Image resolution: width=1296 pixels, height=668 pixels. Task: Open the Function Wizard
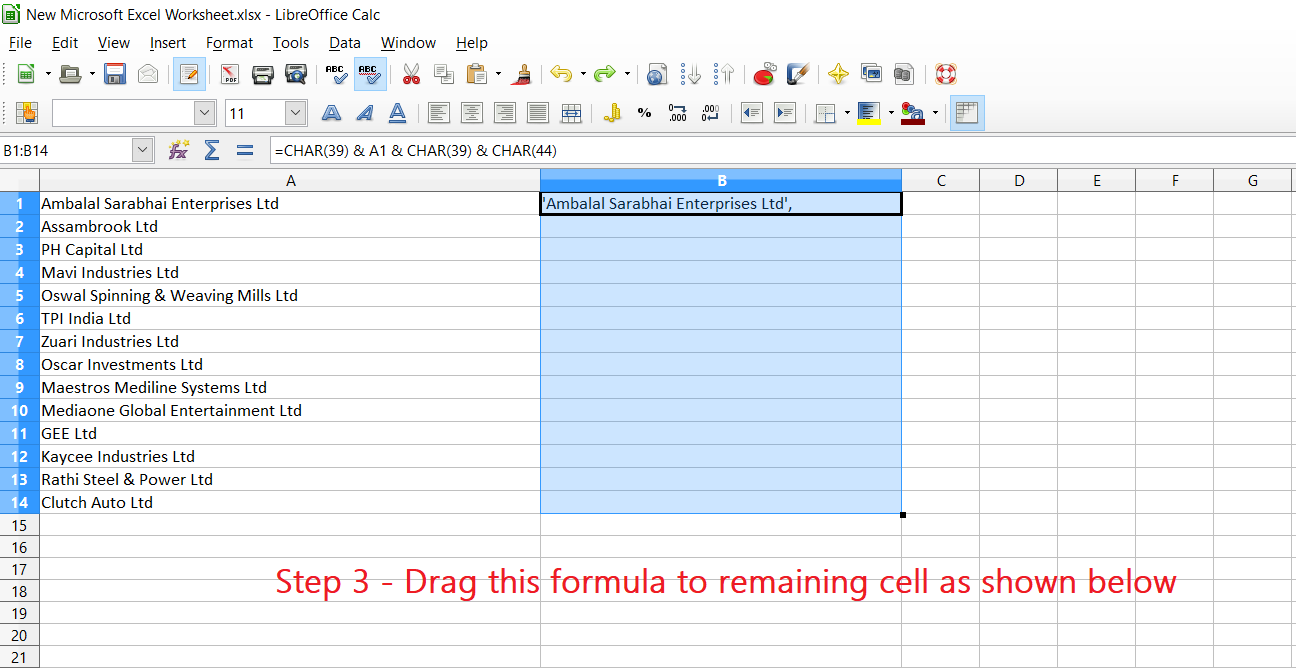click(x=179, y=149)
